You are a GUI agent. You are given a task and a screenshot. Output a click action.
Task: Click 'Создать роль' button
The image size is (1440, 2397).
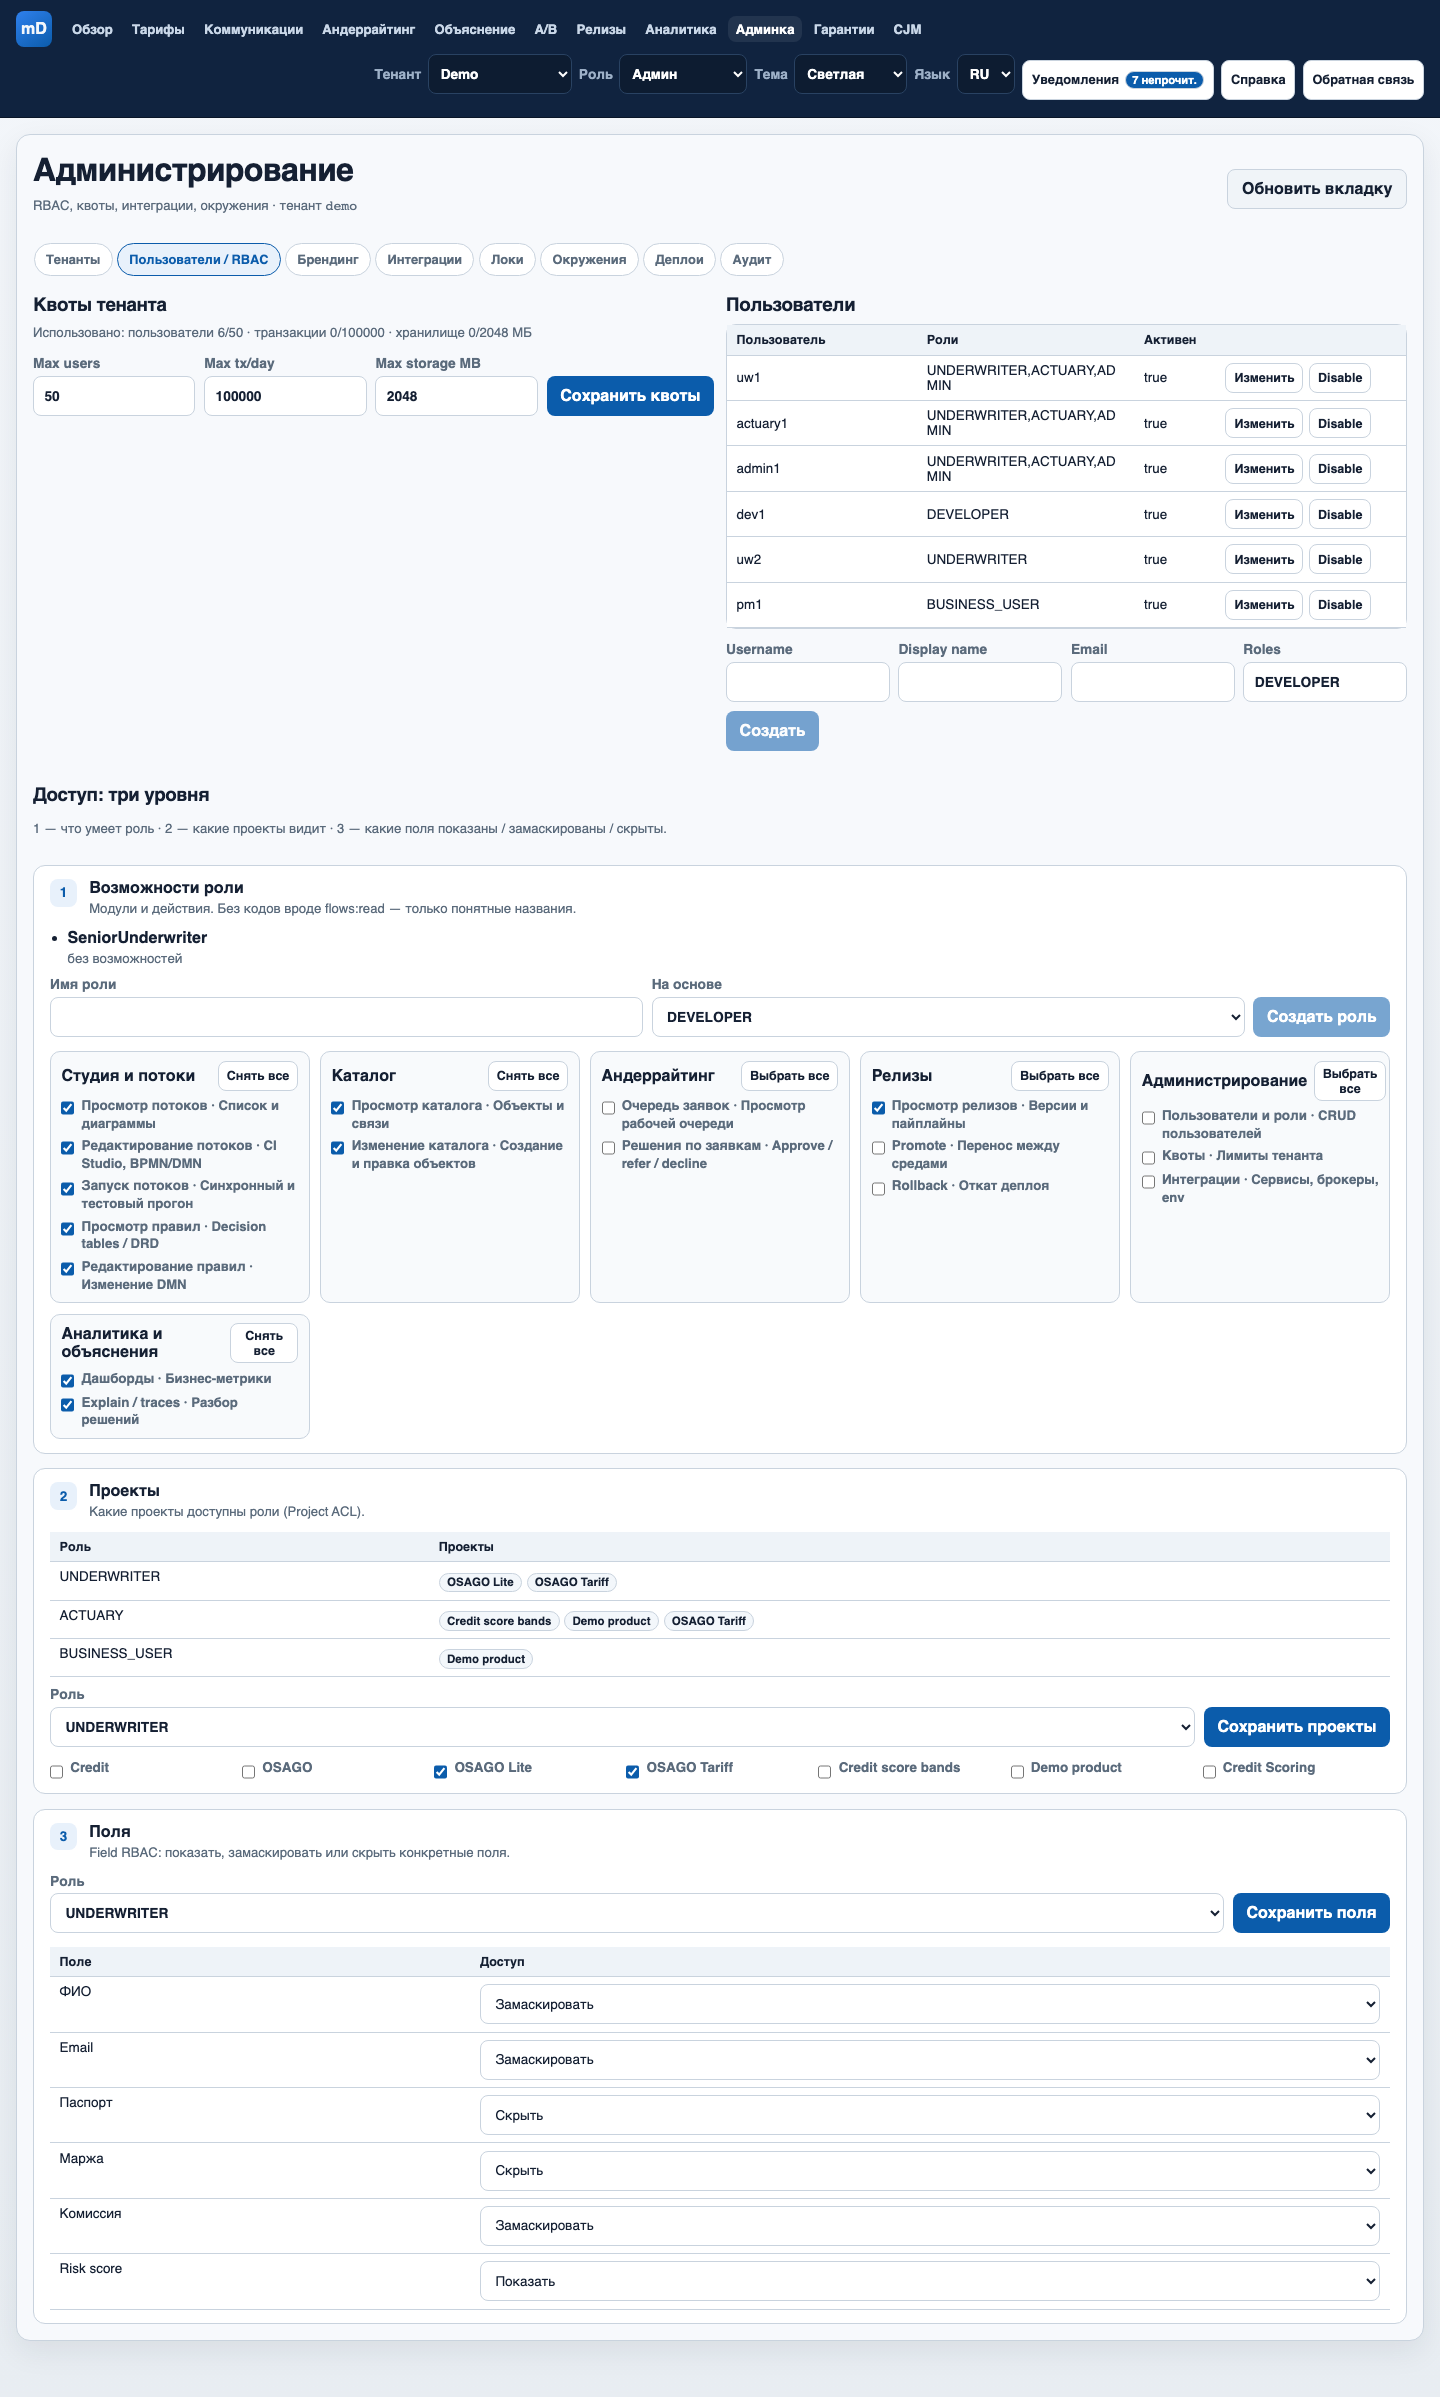1321,1017
